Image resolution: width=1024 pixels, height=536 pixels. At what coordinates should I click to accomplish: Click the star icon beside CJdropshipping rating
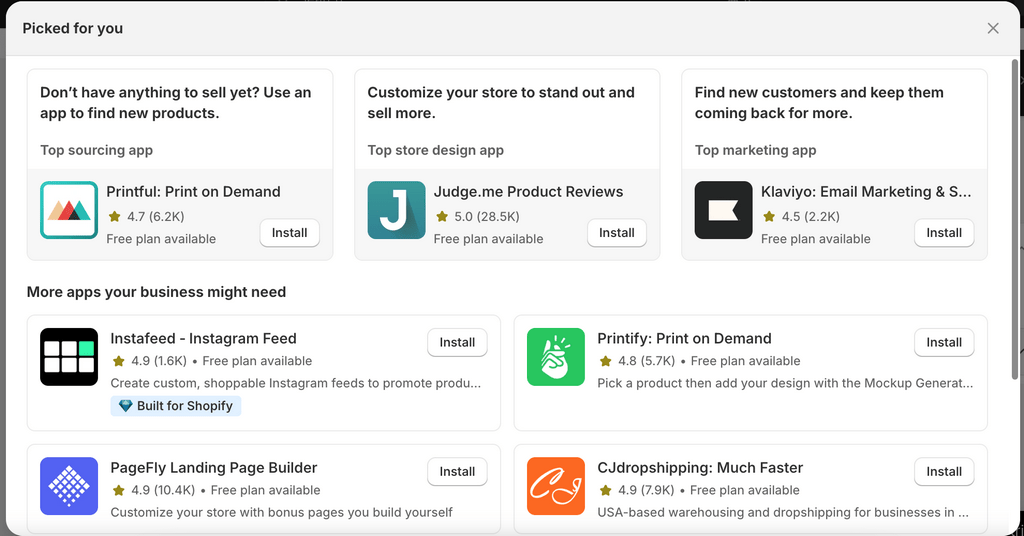click(x=605, y=490)
